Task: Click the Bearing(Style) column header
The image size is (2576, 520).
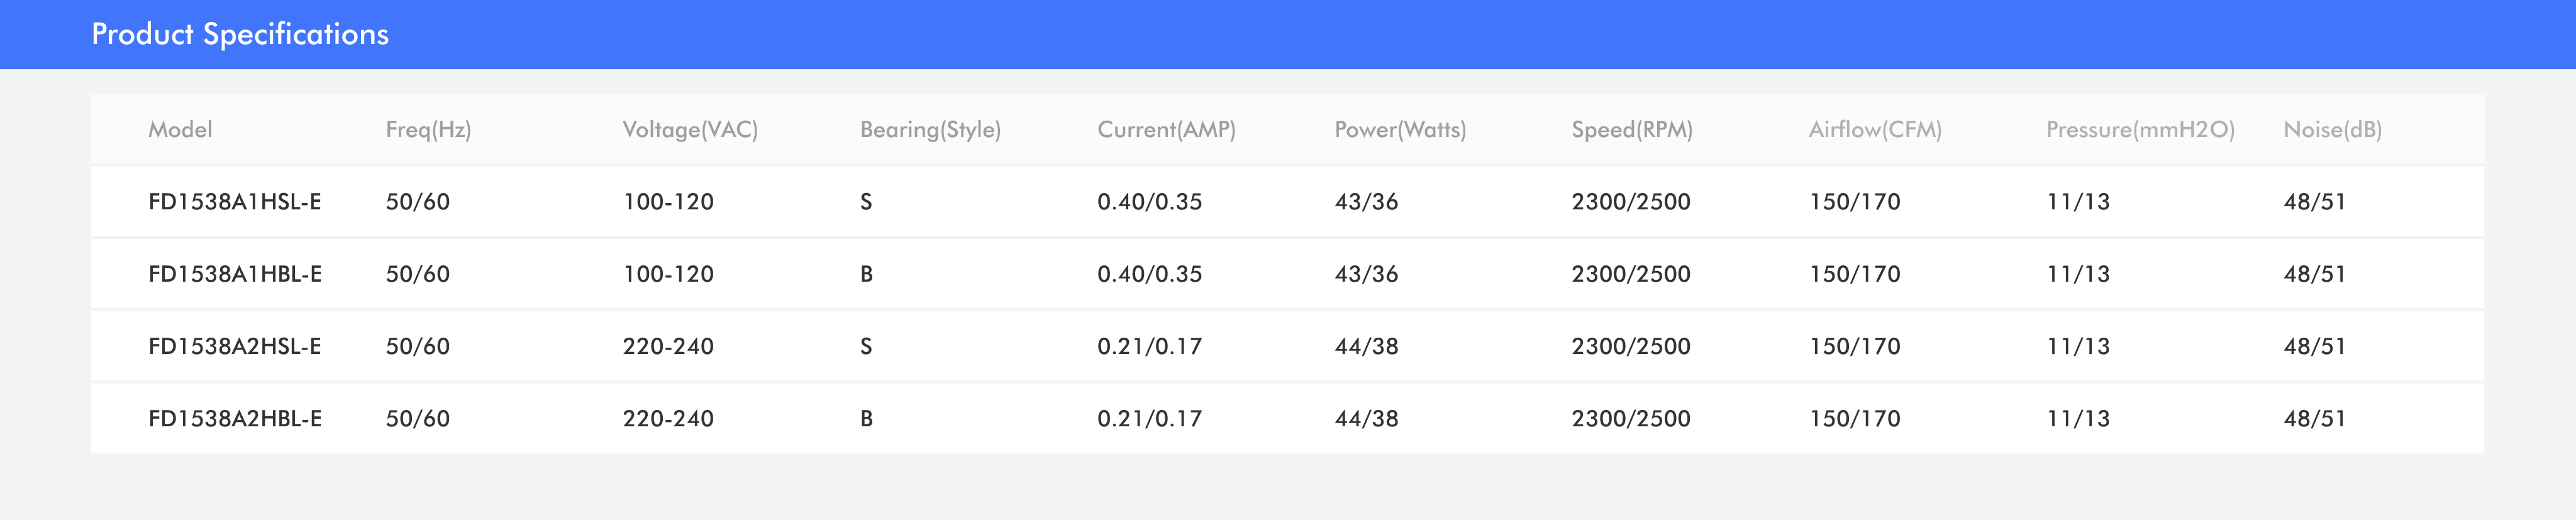Action: [x=930, y=129]
